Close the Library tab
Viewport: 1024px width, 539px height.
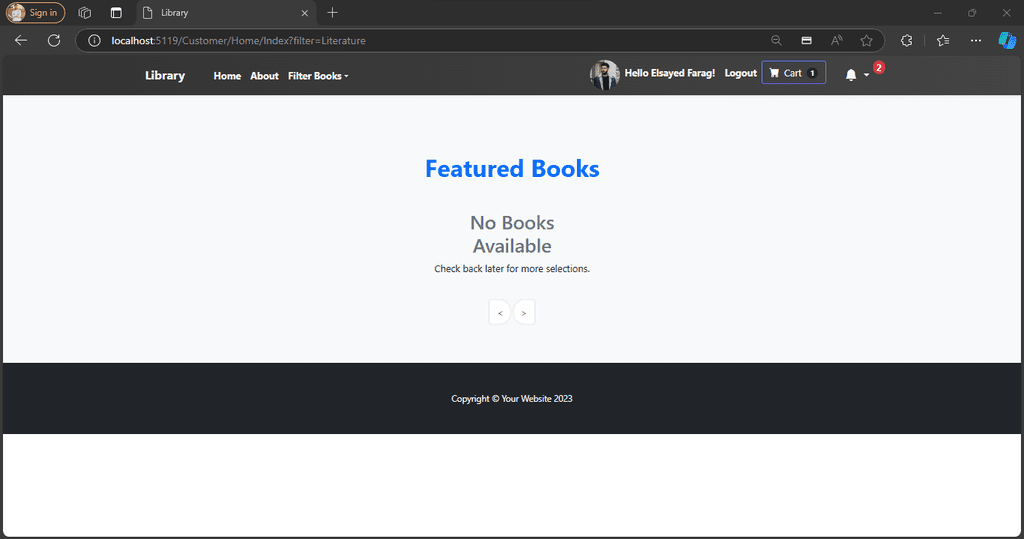click(304, 13)
